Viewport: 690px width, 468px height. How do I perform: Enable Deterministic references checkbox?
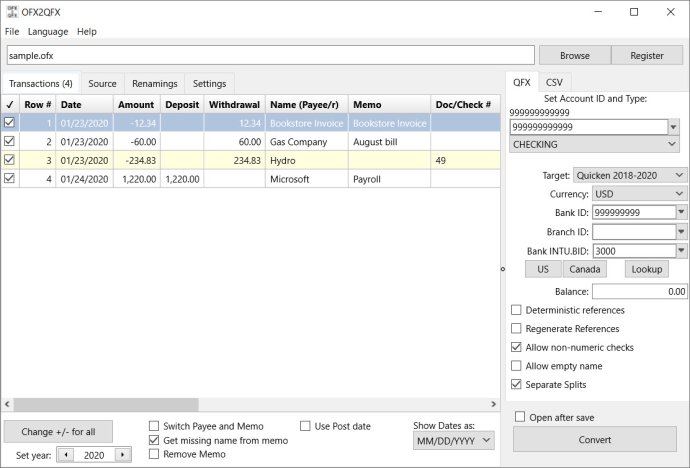tap(516, 310)
